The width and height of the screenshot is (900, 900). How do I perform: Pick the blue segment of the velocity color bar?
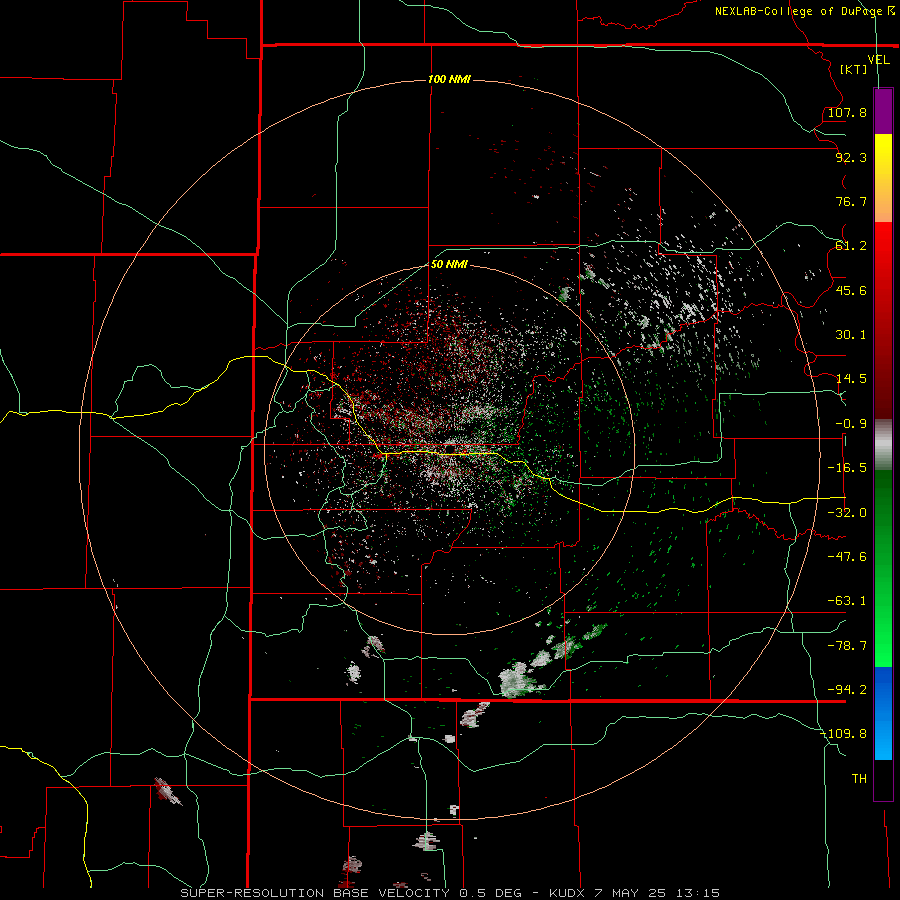click(883, 713)
